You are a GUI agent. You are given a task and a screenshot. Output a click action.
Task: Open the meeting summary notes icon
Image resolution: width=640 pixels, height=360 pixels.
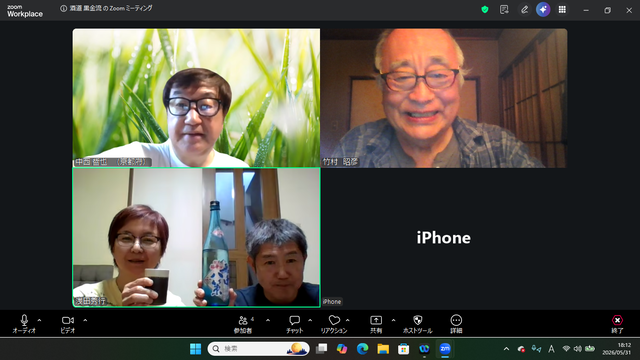[504, 9]
